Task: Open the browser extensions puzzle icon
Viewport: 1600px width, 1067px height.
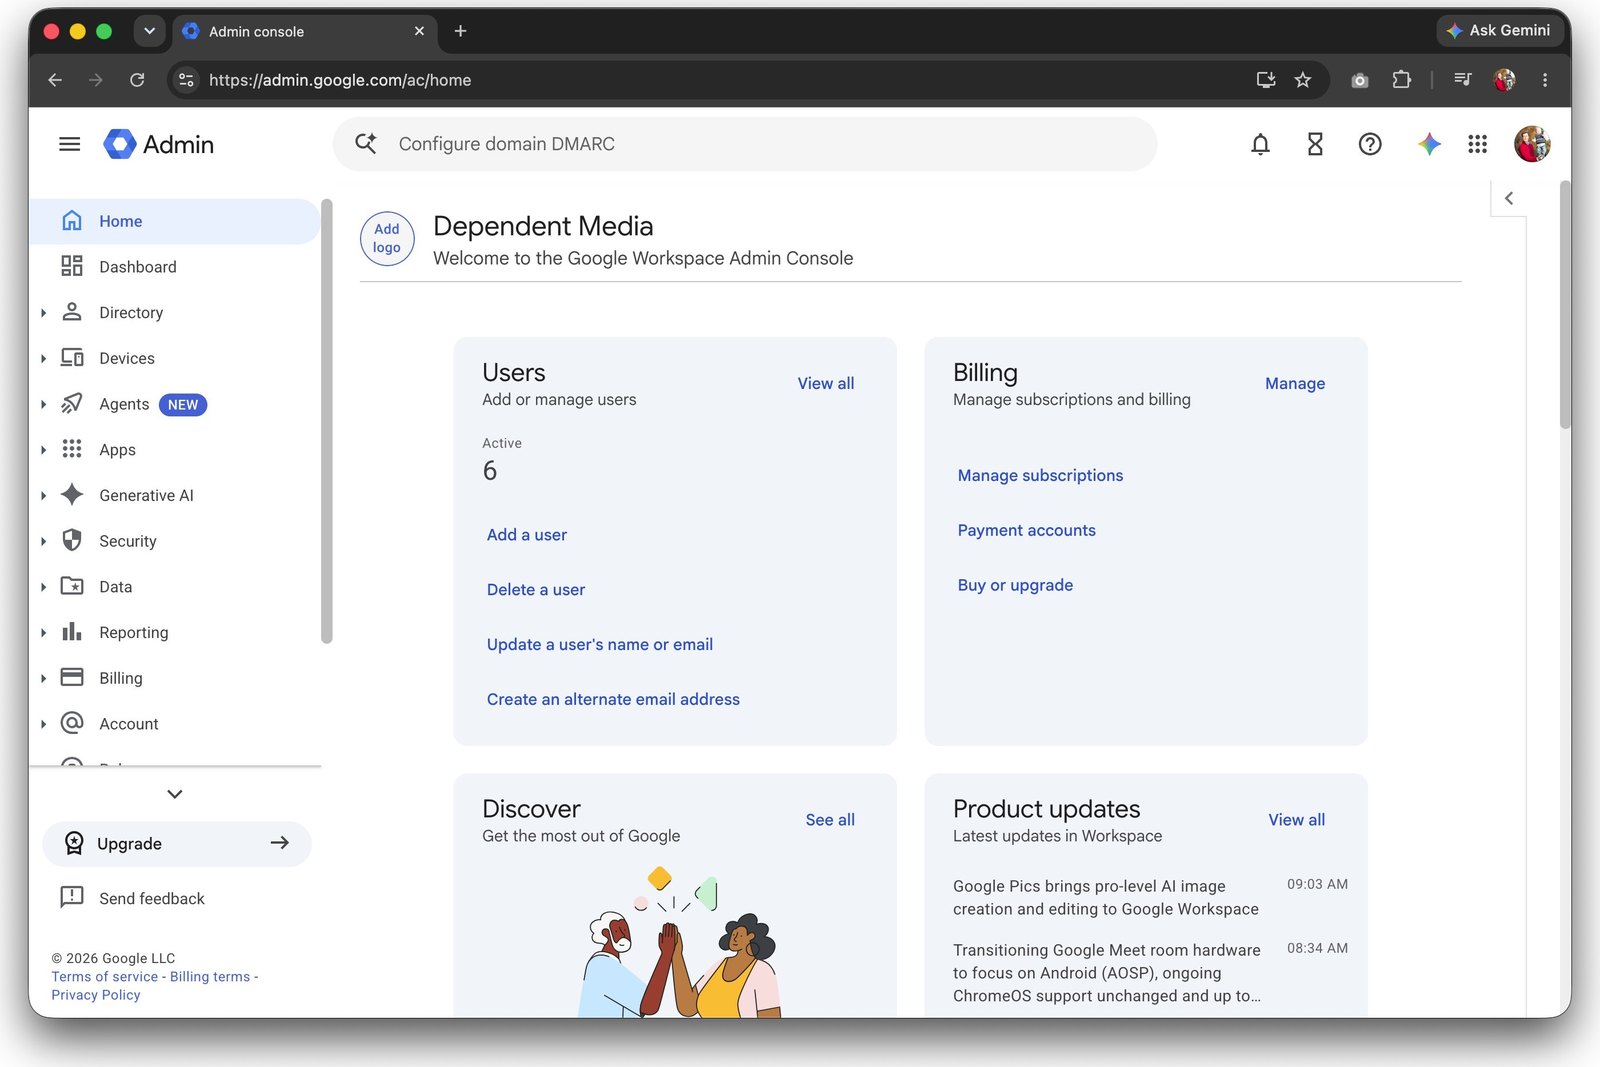Action: 1401,80
